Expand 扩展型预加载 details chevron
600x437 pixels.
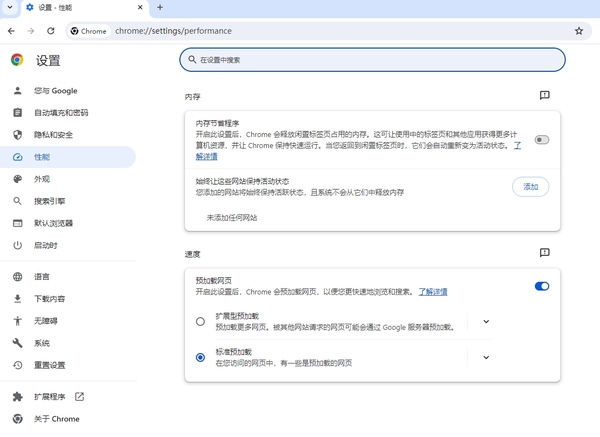click(486, 321)
